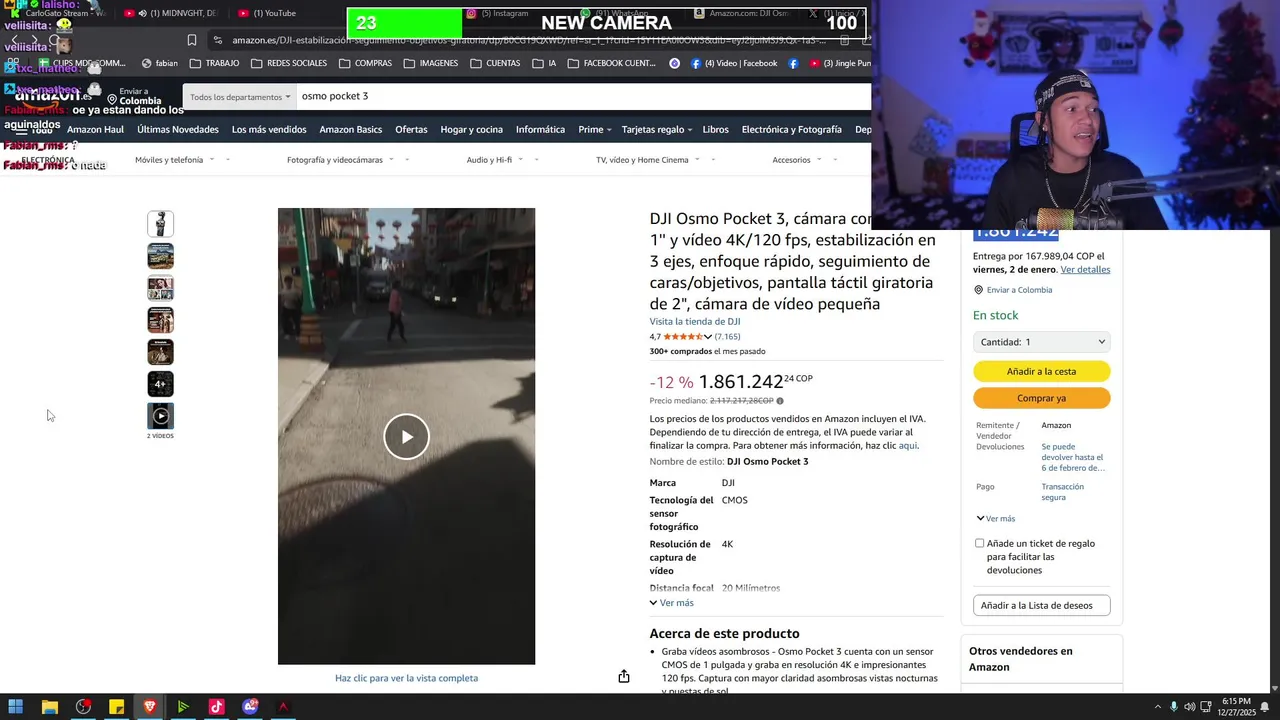Click the search field containing osmo pocket 3
Screen dimensions: 1280x720
[x=583, y=96]
